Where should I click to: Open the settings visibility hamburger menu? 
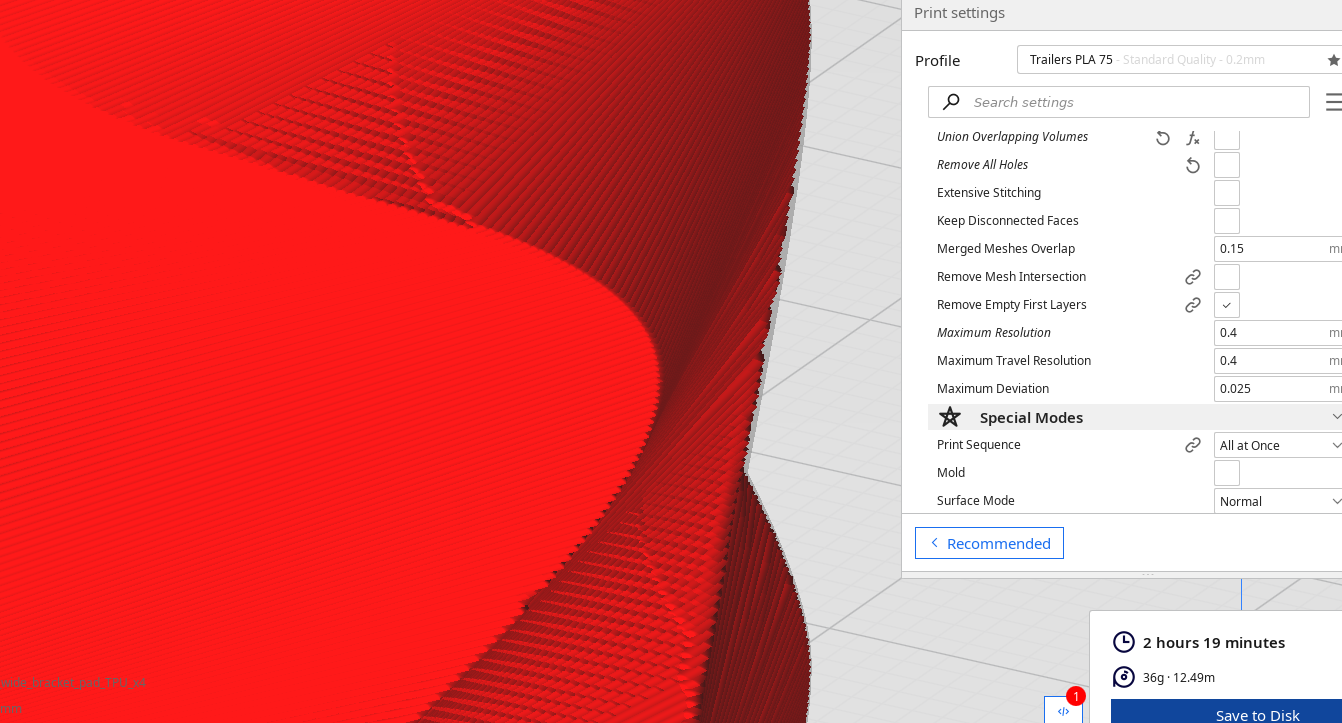point(1333,101)
